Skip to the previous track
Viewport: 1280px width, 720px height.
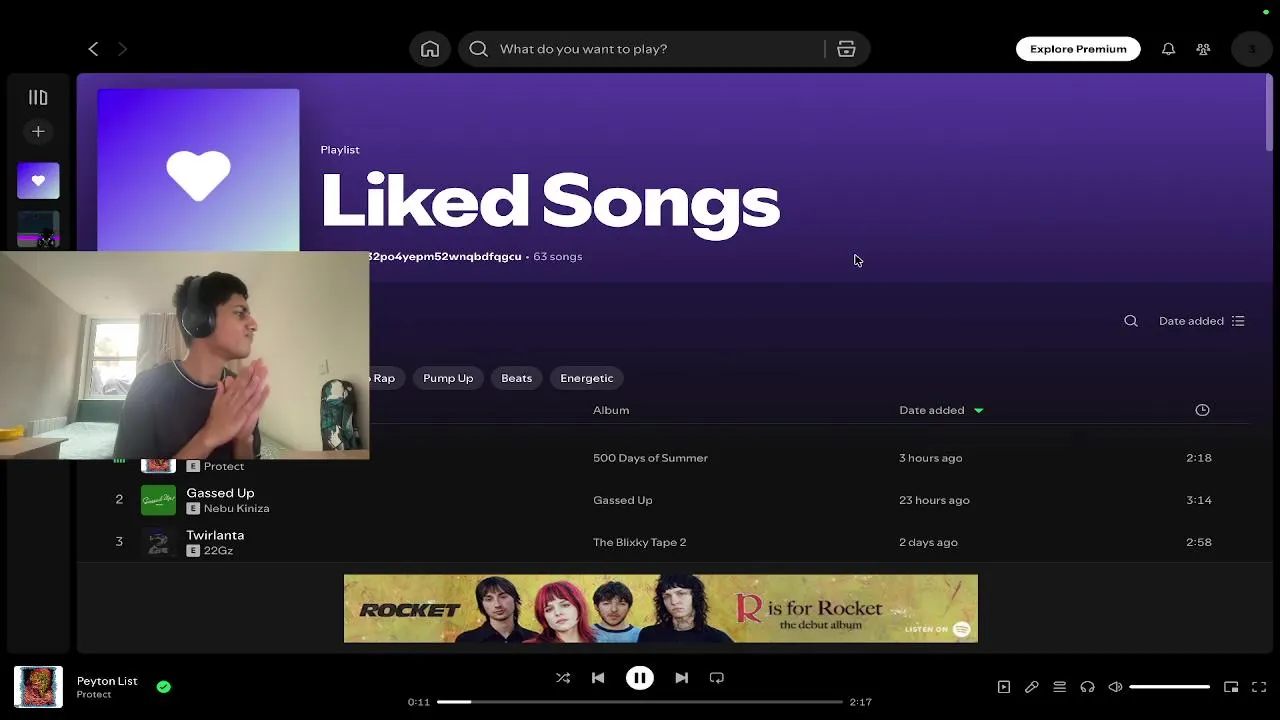coord(598,678)
